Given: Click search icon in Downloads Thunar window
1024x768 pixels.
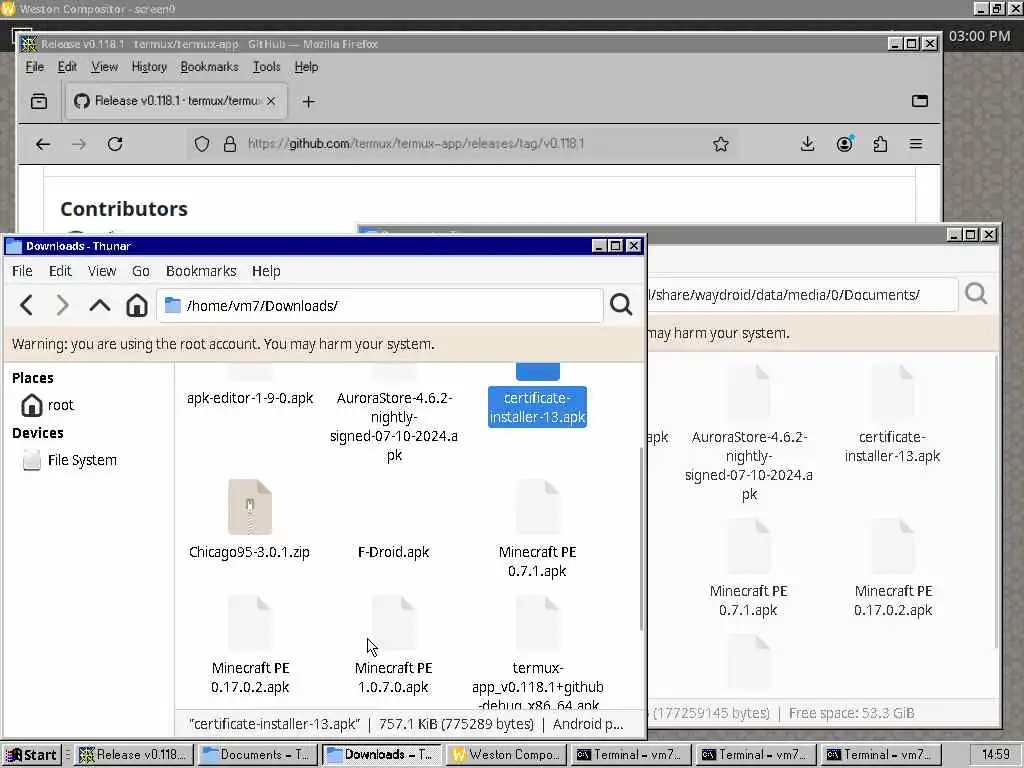Looking at the screenshot, I should [x=620, y=304].
